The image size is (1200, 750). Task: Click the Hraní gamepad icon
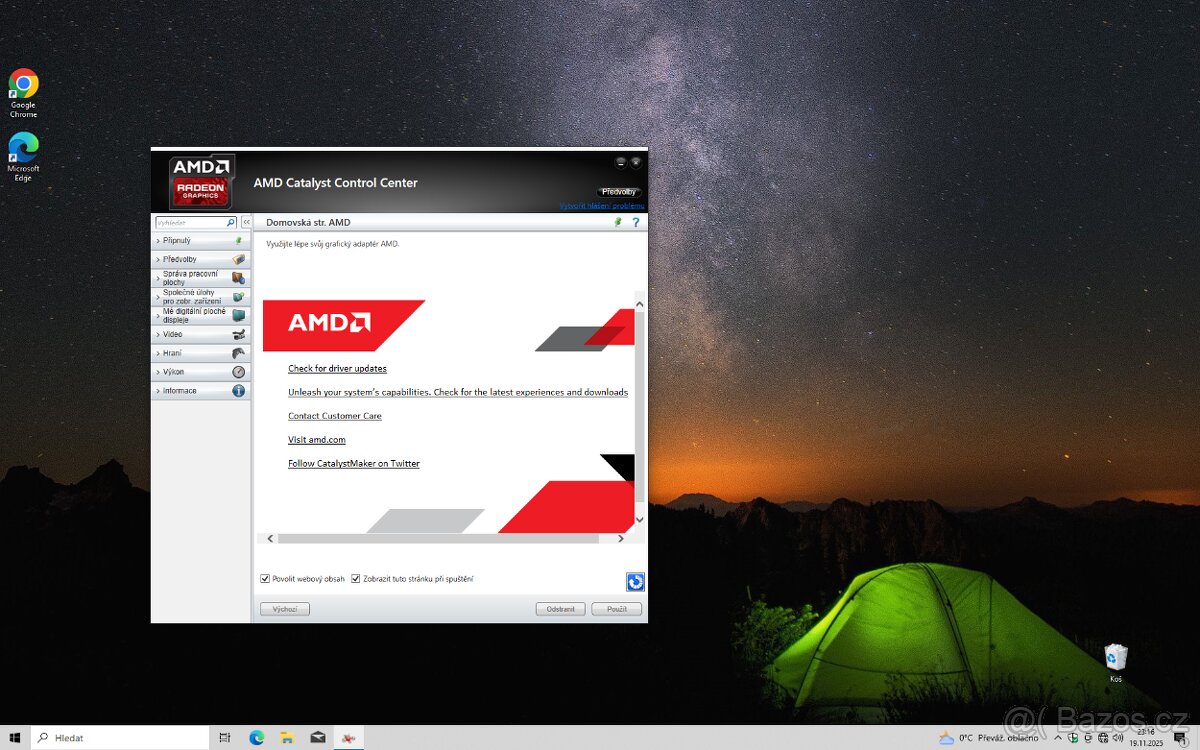coord(238,352)
